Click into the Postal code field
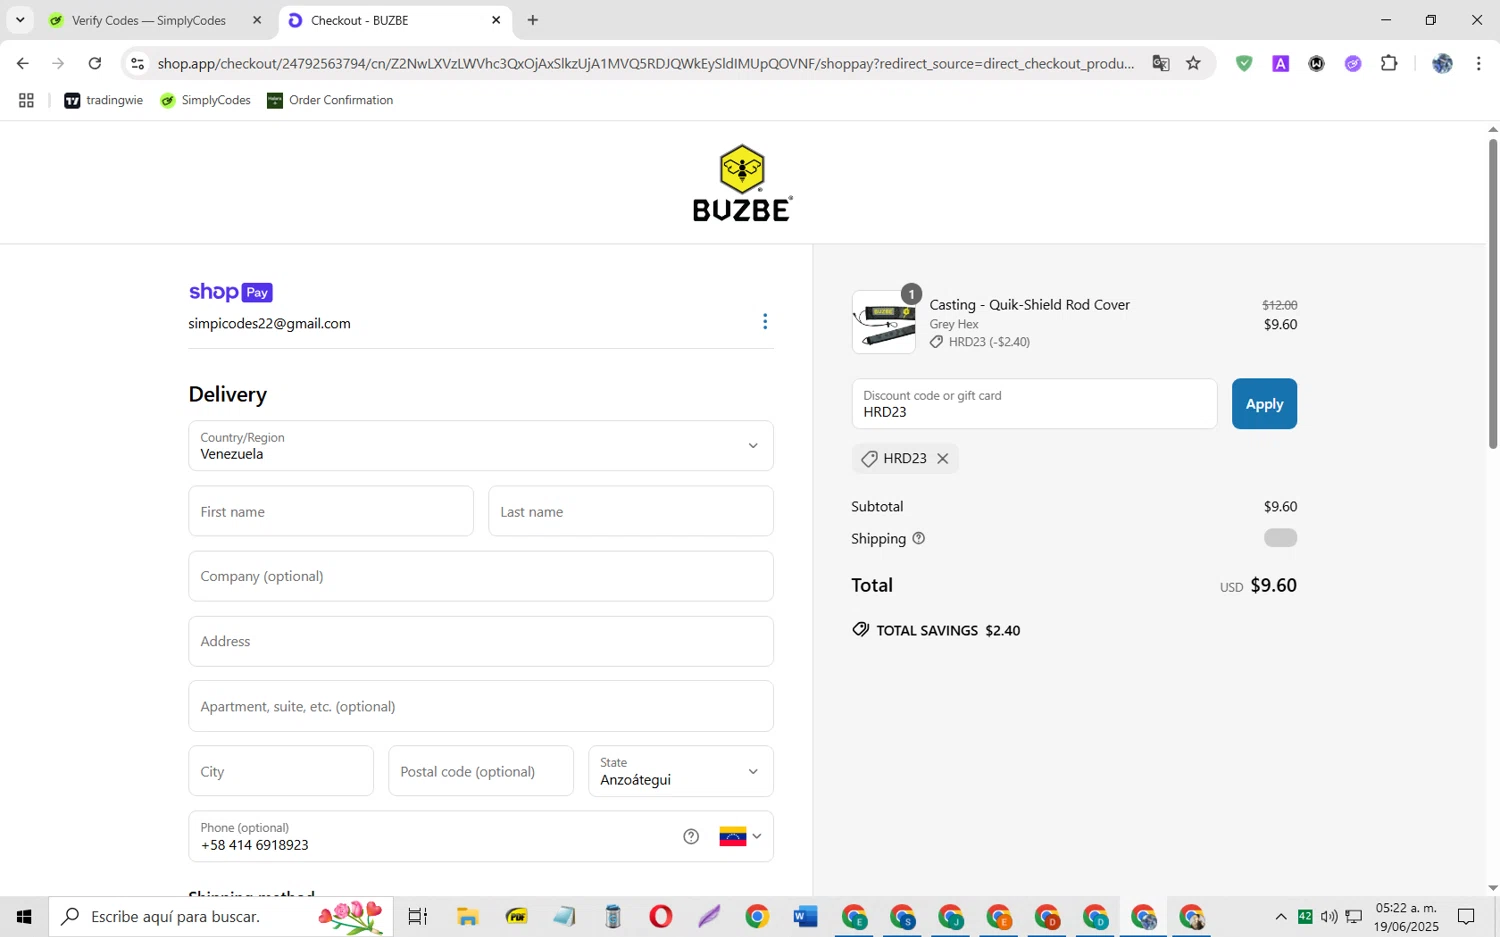The image size is (1500, 937). click(481, 771)
